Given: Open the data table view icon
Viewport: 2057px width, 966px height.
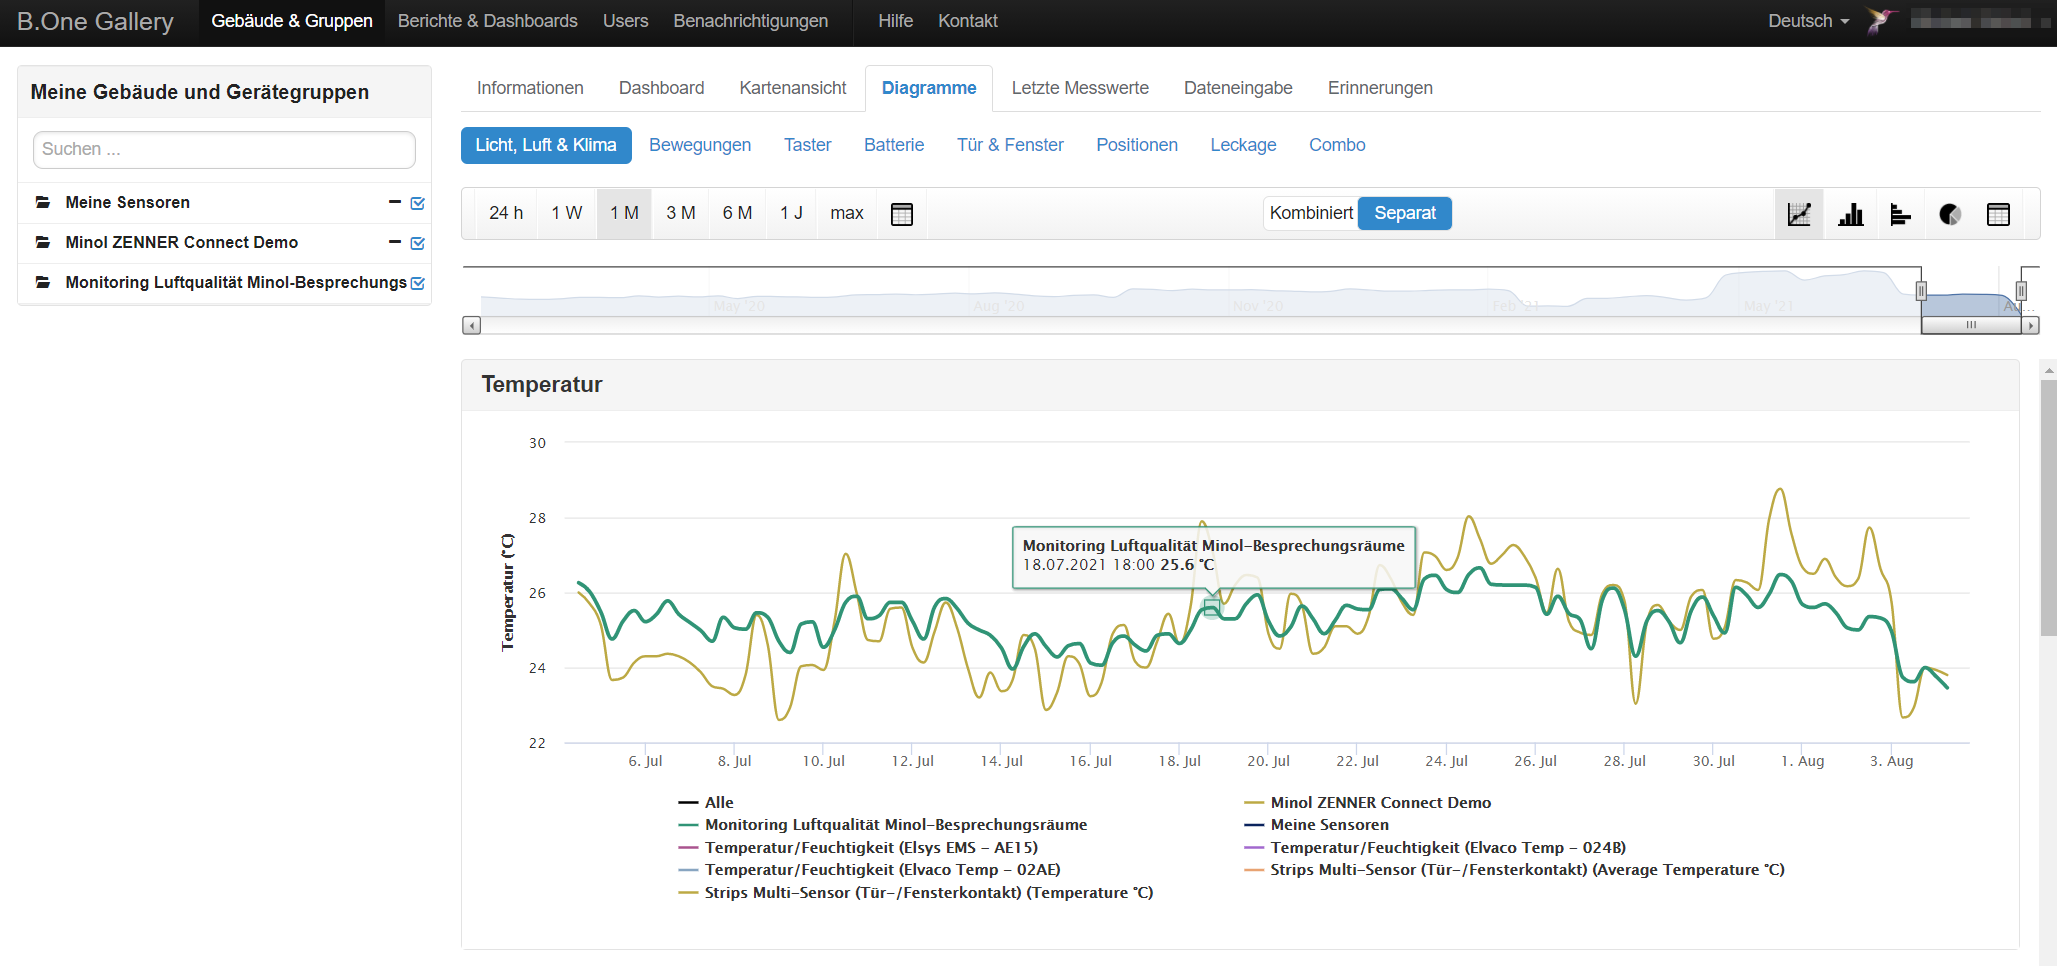Looking at the screenshot, I should [x=1998, y=214].
